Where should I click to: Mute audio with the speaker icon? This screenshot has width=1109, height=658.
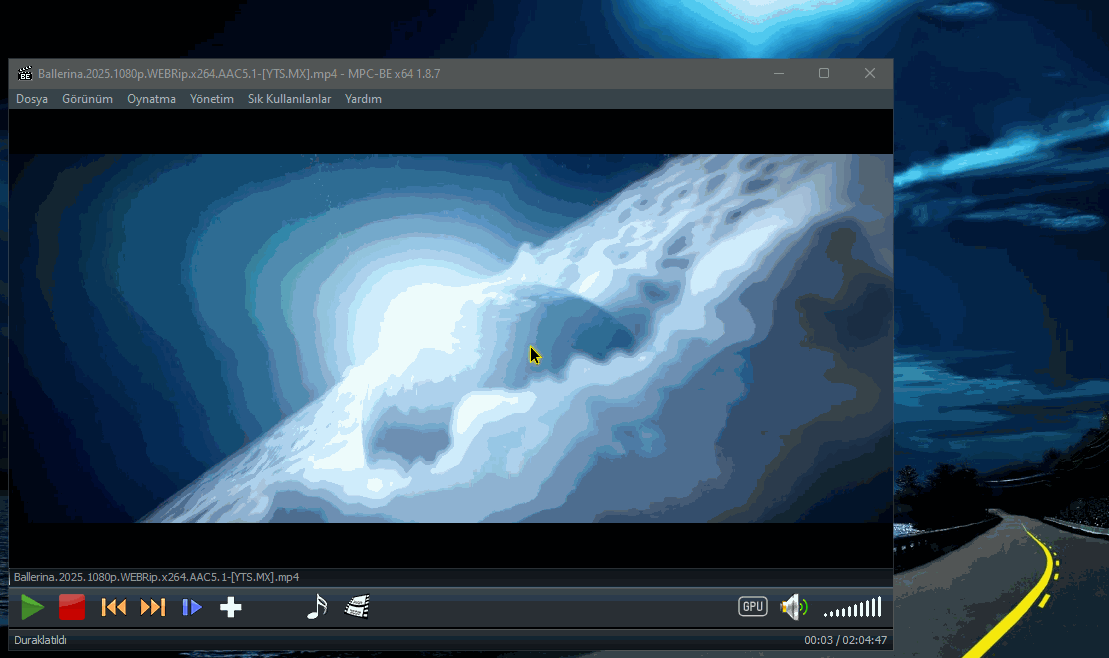coord(794,607)
